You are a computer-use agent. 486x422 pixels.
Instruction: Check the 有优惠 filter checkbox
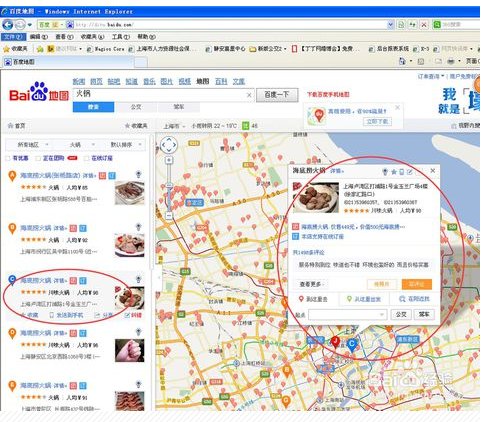8,158
